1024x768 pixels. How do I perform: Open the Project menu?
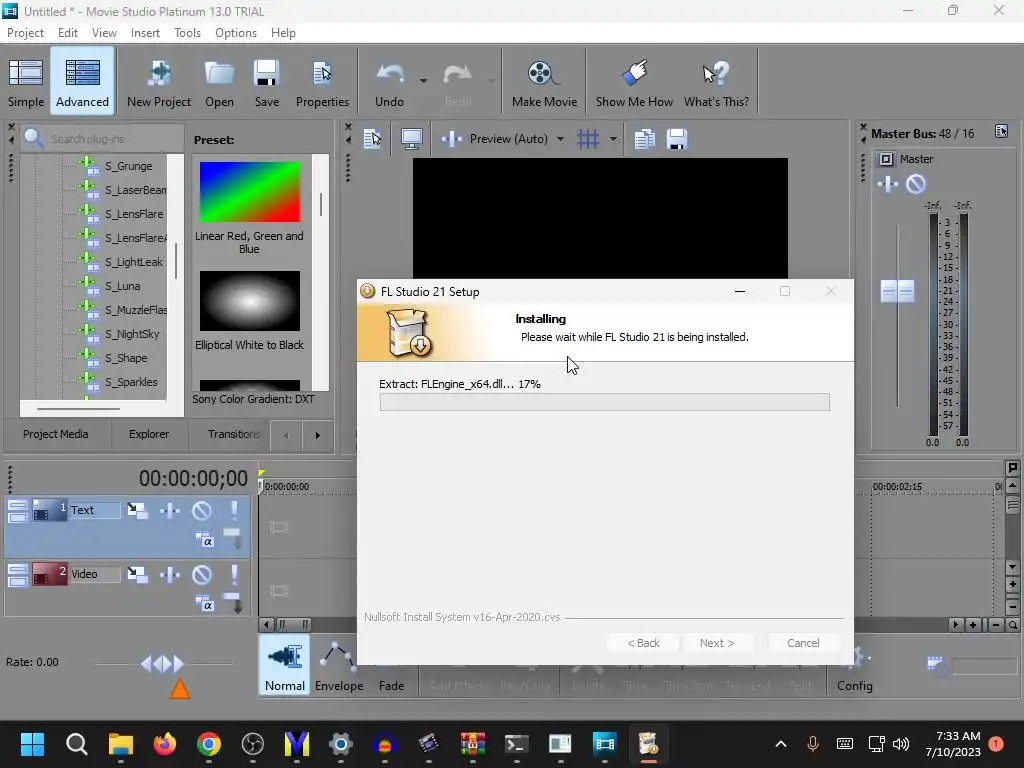pyautogui.click(x=25, y=33)
